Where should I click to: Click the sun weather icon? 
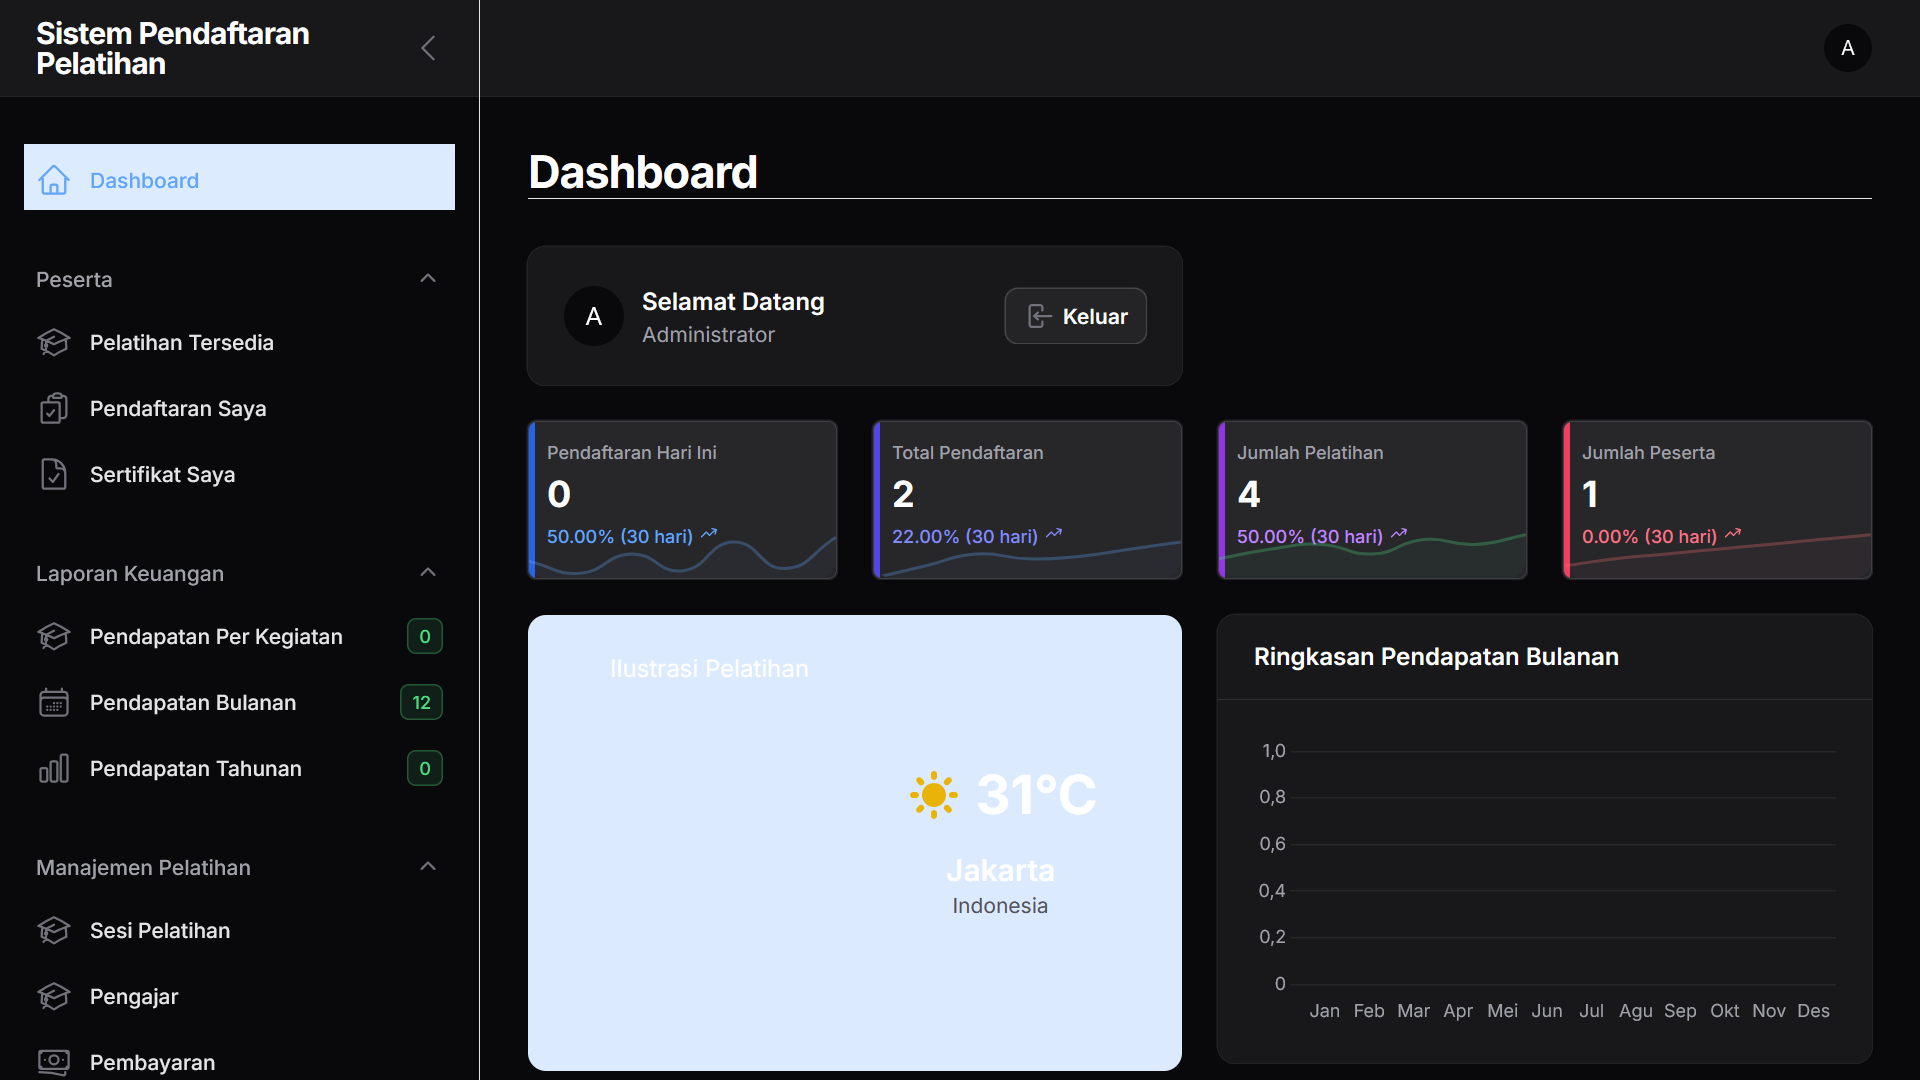click(933, 795)
